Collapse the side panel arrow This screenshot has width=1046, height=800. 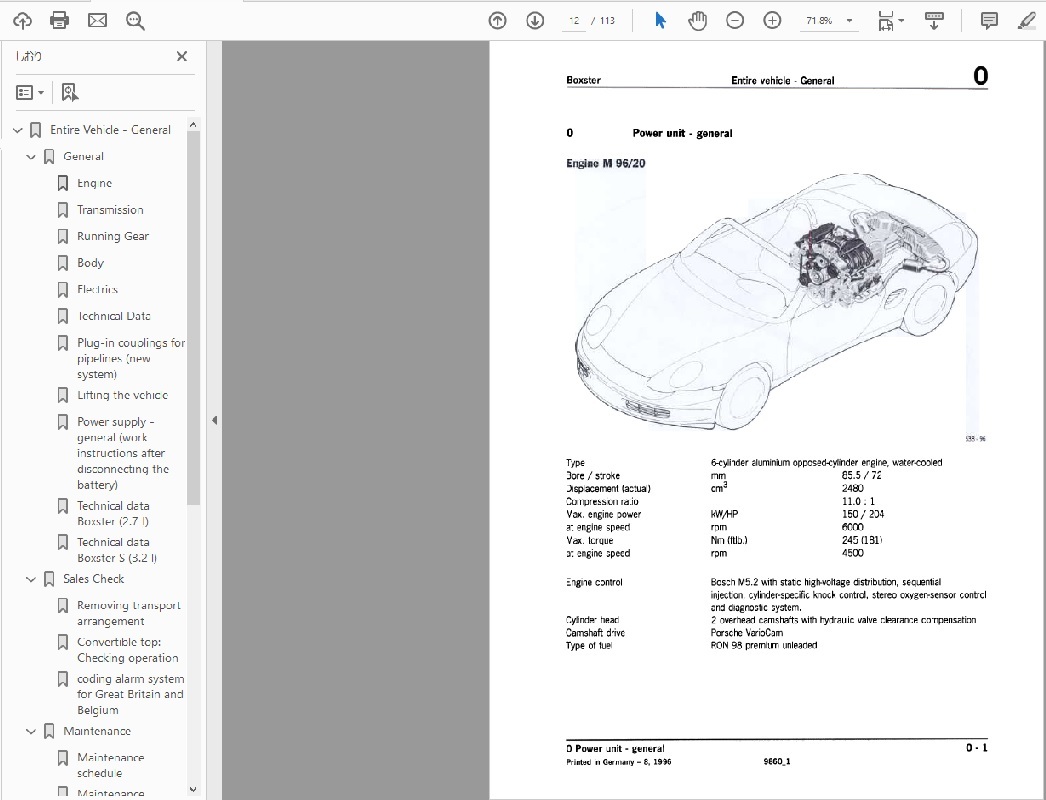(214, 420)
